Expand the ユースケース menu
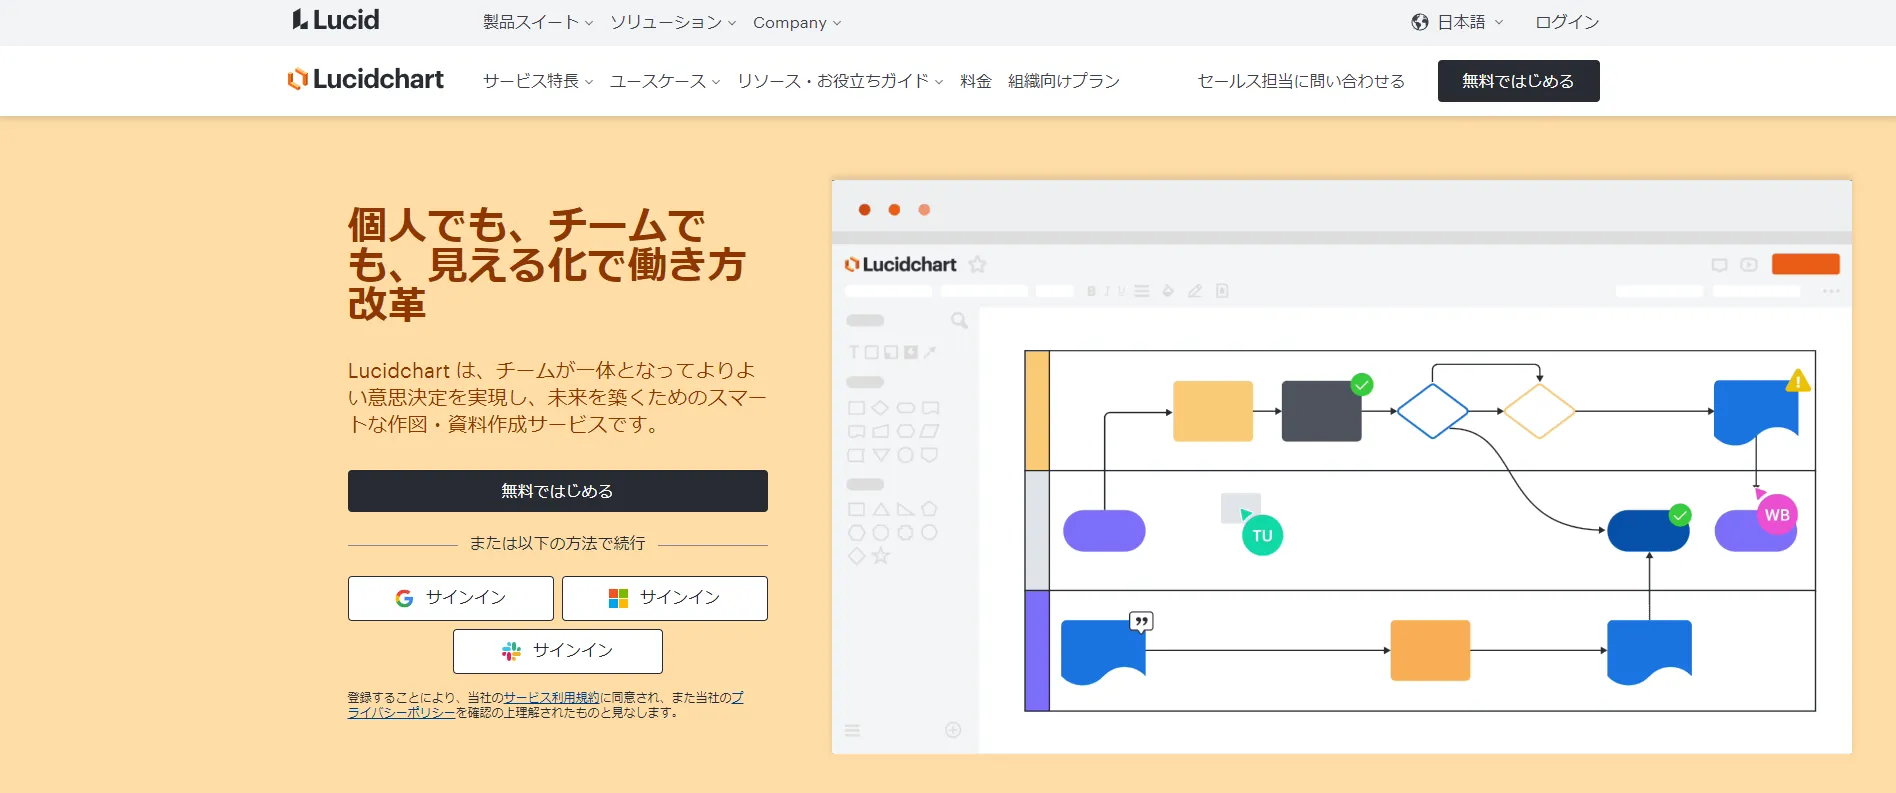Image resolution: width=1896 pixels, height=793 pixels. [665, 81]
